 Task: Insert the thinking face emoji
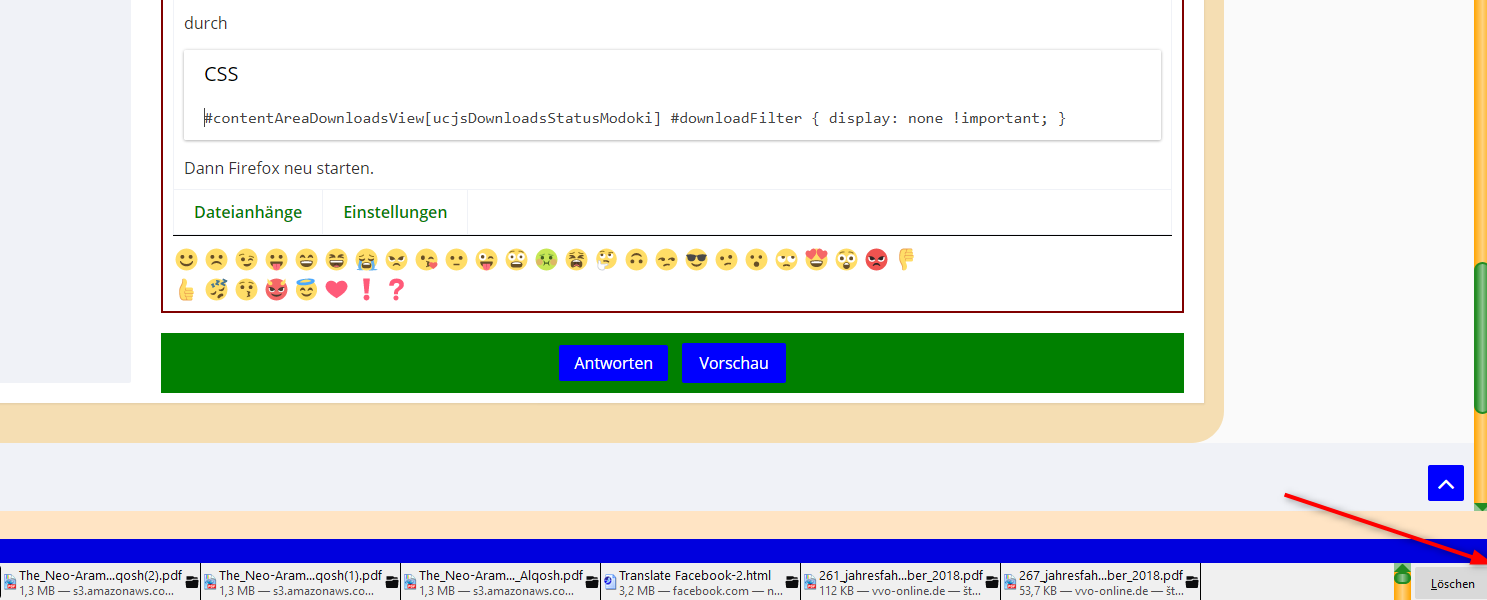point(606,260)
